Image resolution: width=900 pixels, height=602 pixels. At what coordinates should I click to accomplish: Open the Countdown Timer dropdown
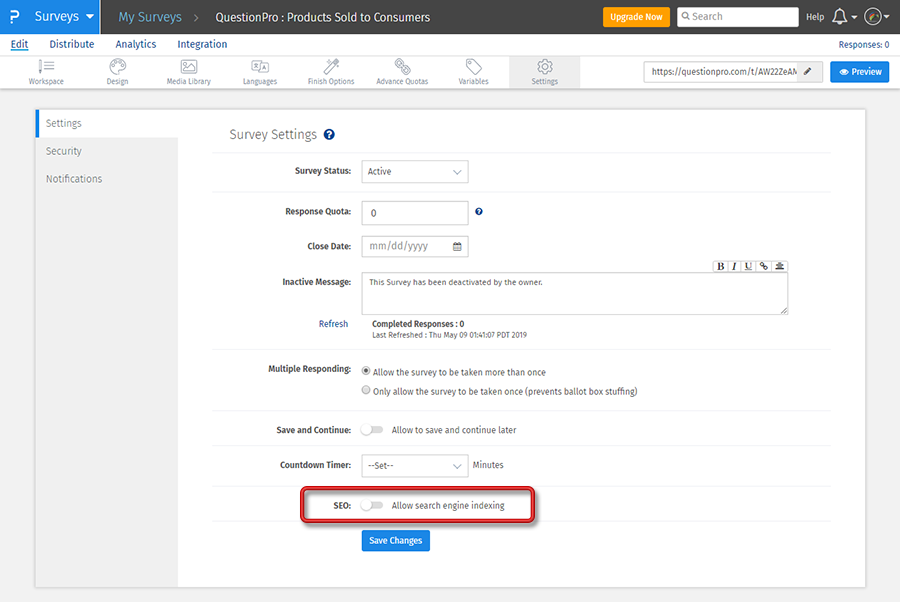pyautogui.click(x=414, y=466)
